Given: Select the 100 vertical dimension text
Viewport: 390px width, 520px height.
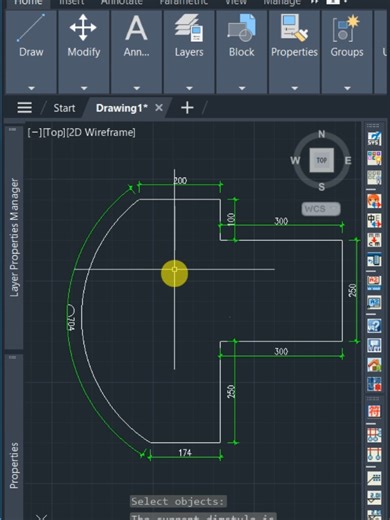Looking at the screenshot, I should (x=230, y=219).
